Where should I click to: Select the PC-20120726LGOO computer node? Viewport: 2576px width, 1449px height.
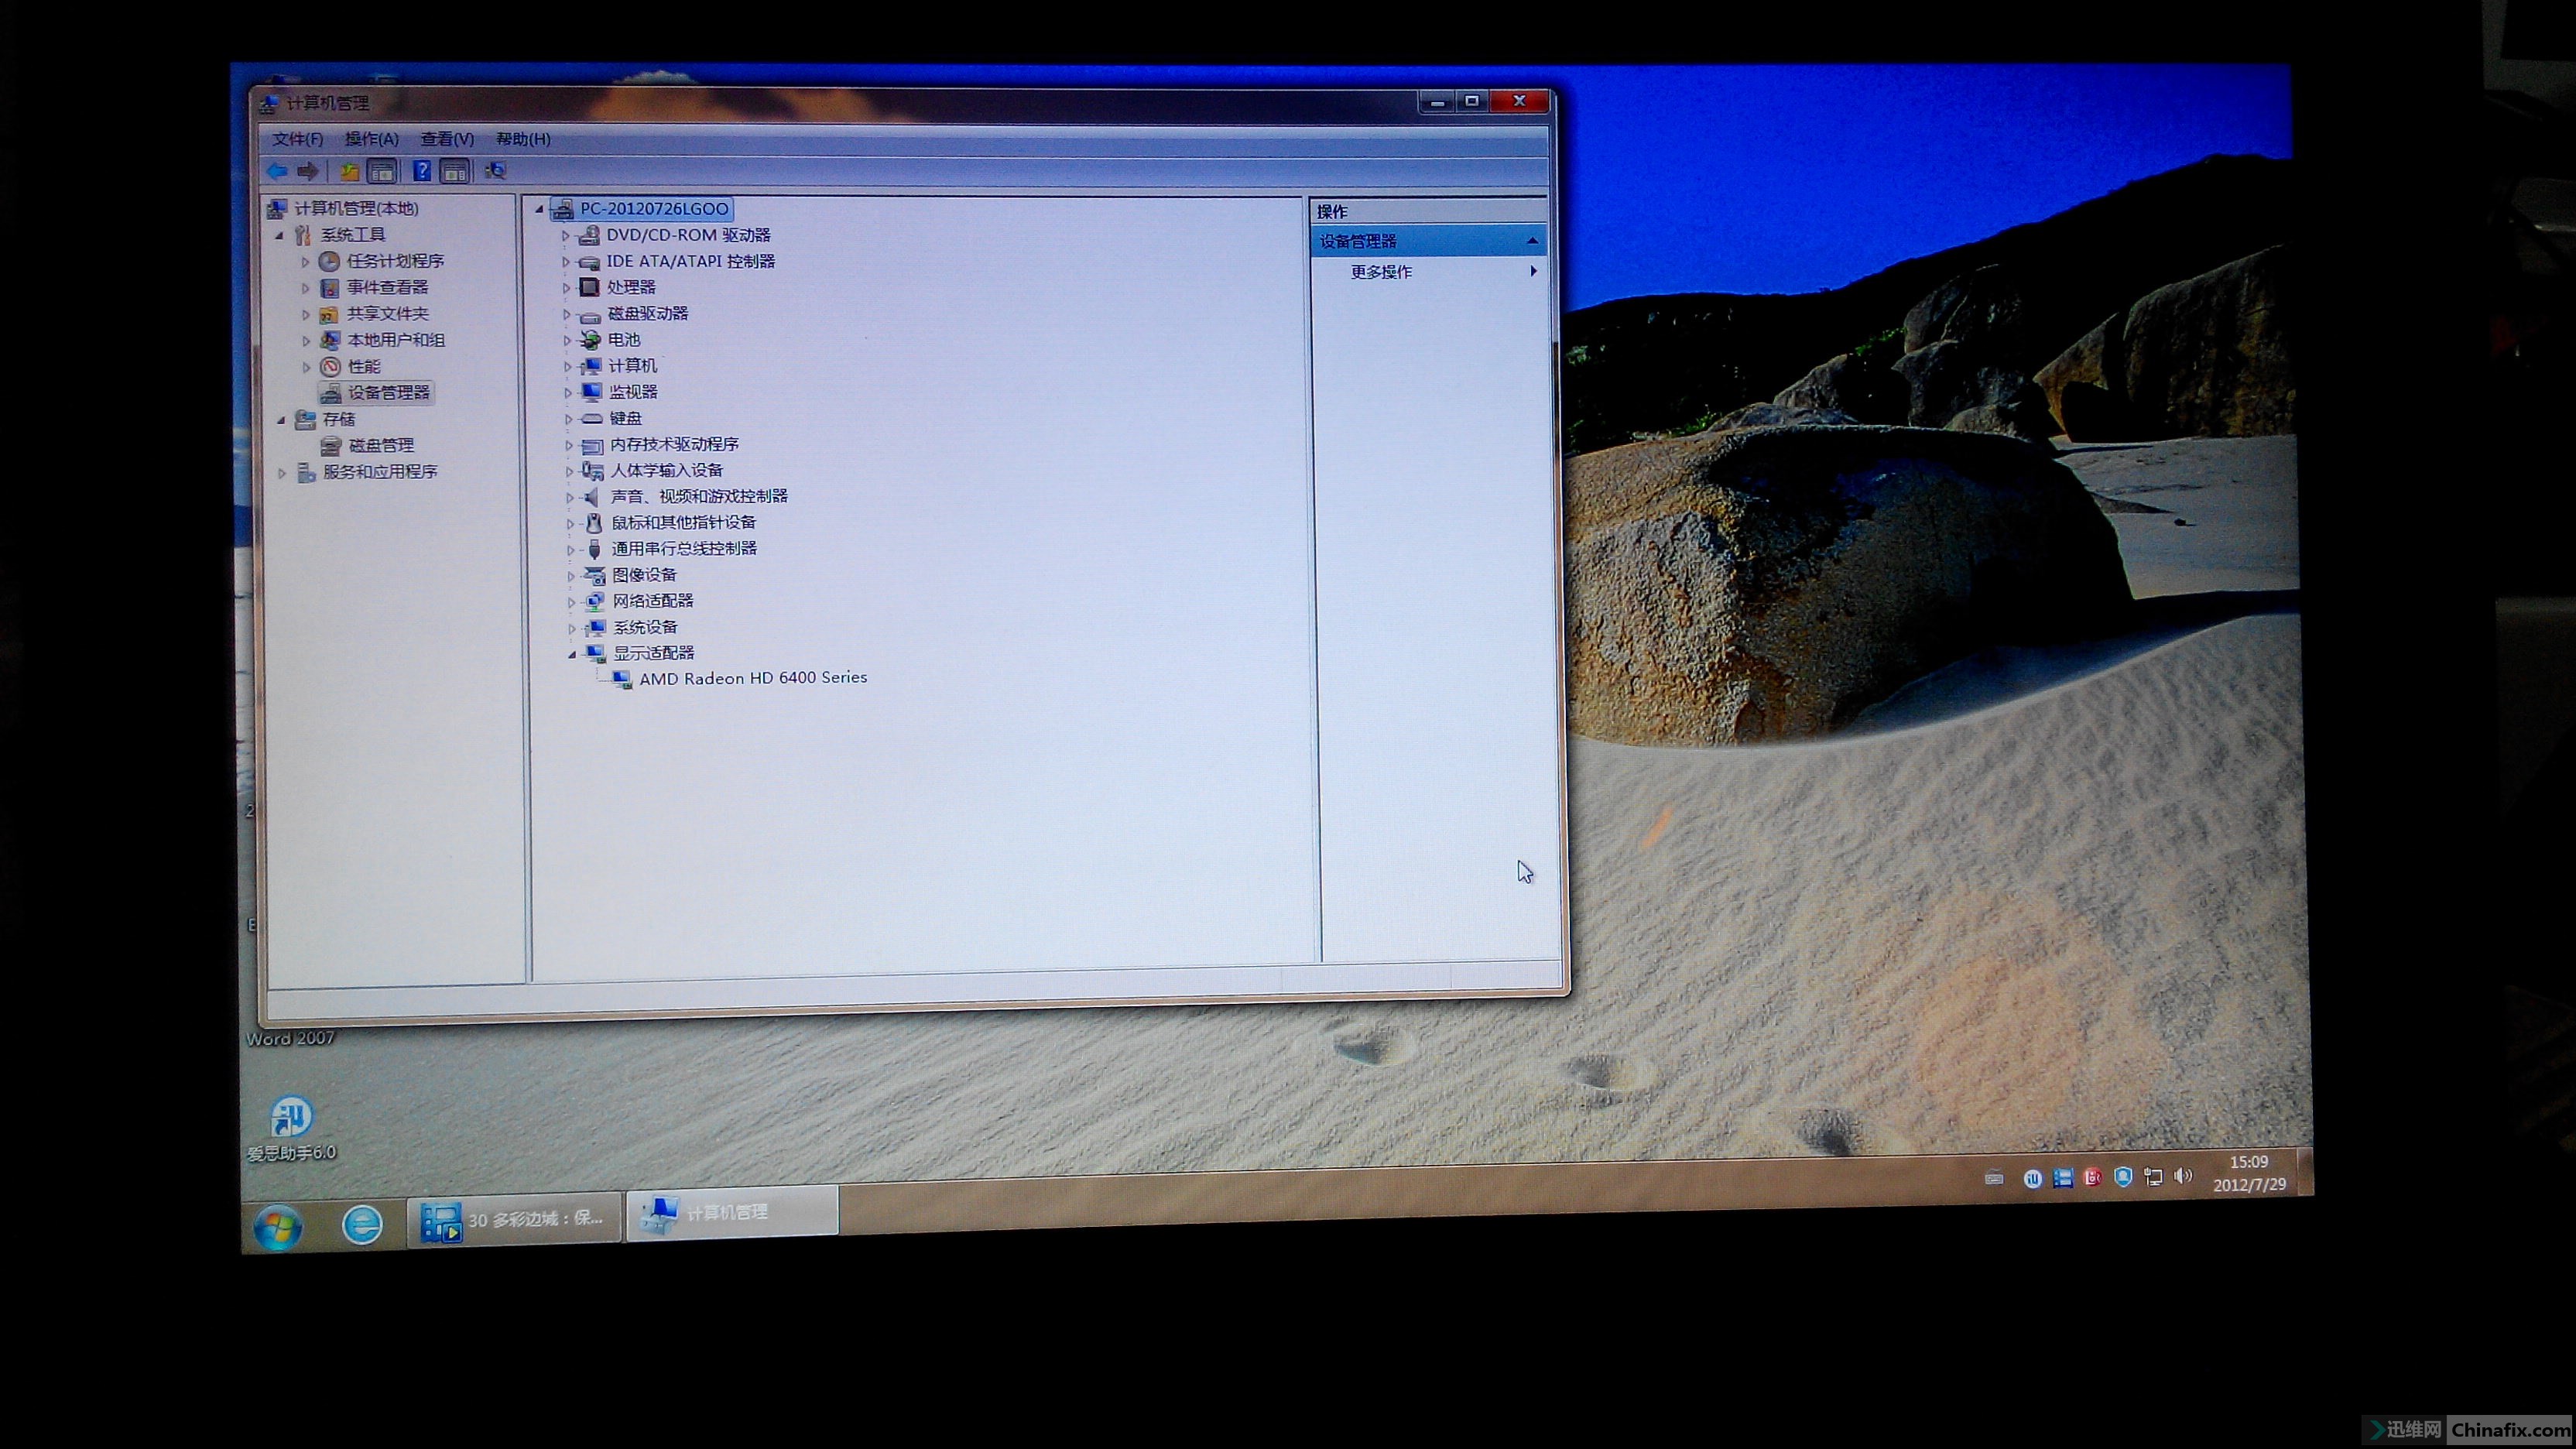(x=654, y=208)
